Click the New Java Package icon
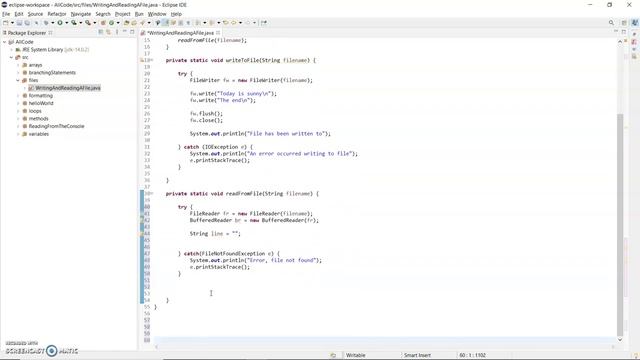The width and height of the screenshot is (640, 360). point(103,23)
